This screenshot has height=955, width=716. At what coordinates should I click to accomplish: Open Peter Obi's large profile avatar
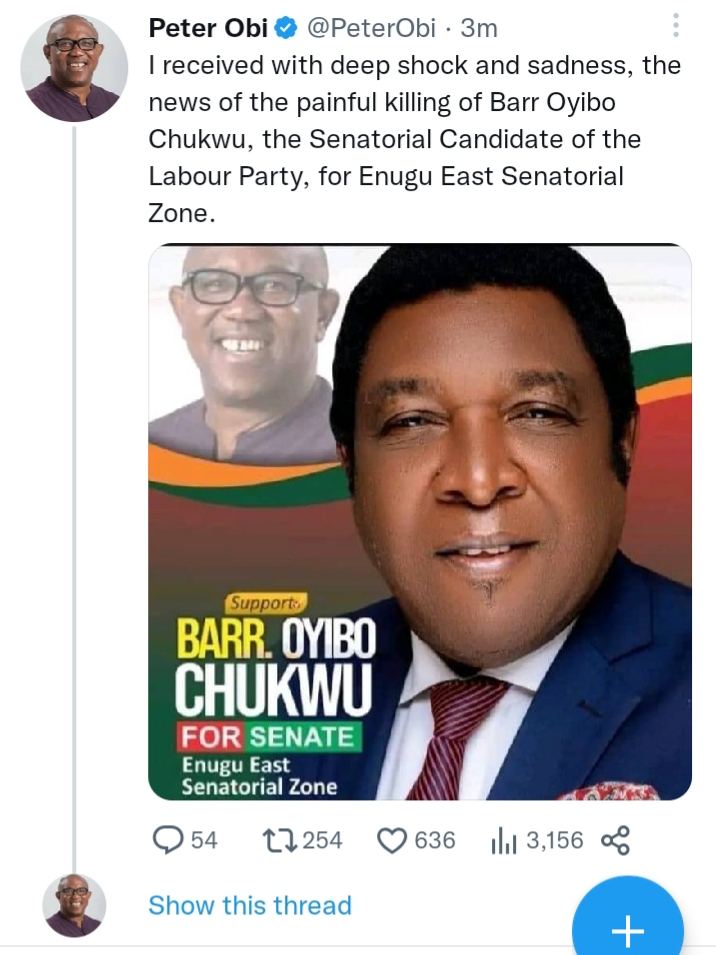(74, 68)
